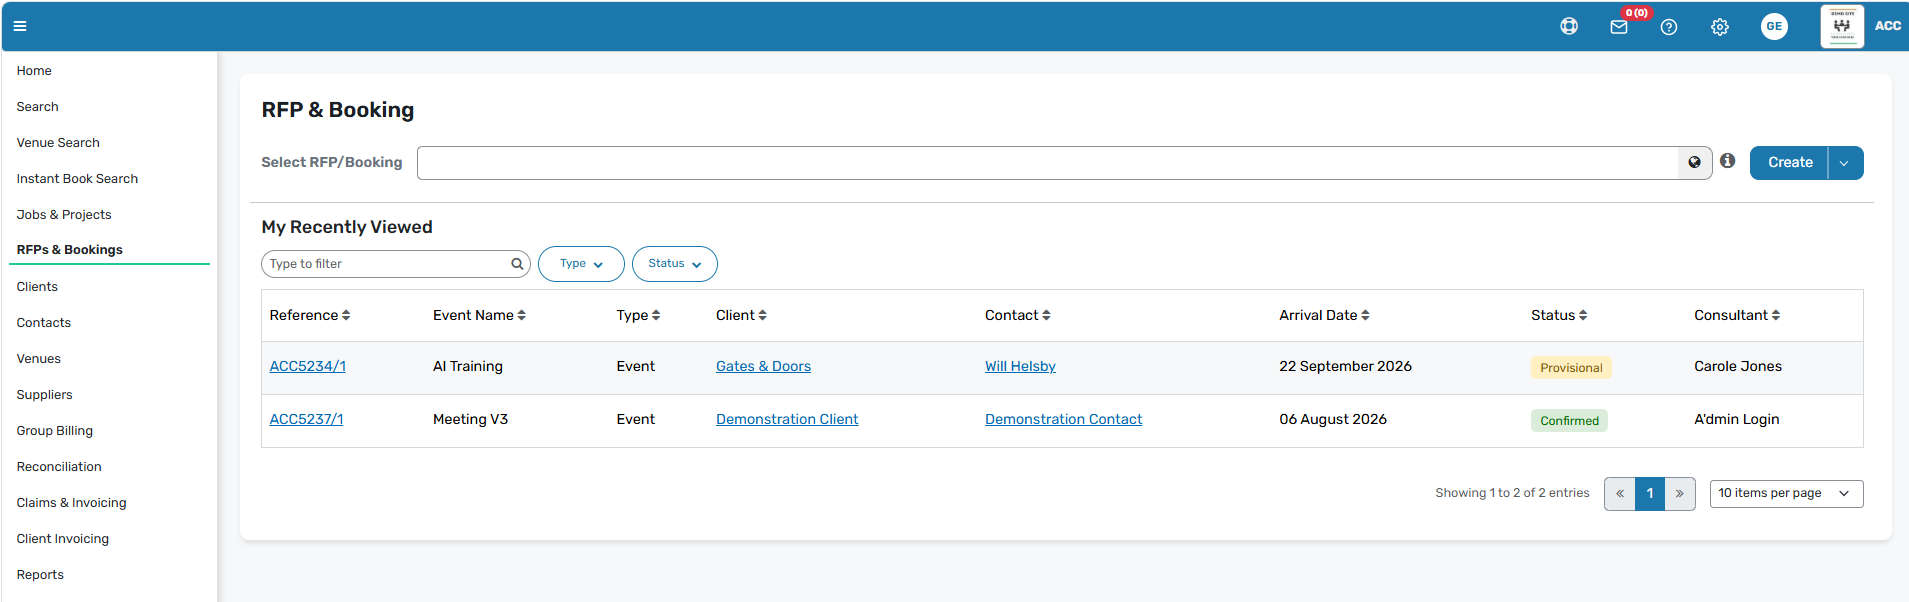
Task: Sort table by Reference column
Action: (x=310, y=315)
